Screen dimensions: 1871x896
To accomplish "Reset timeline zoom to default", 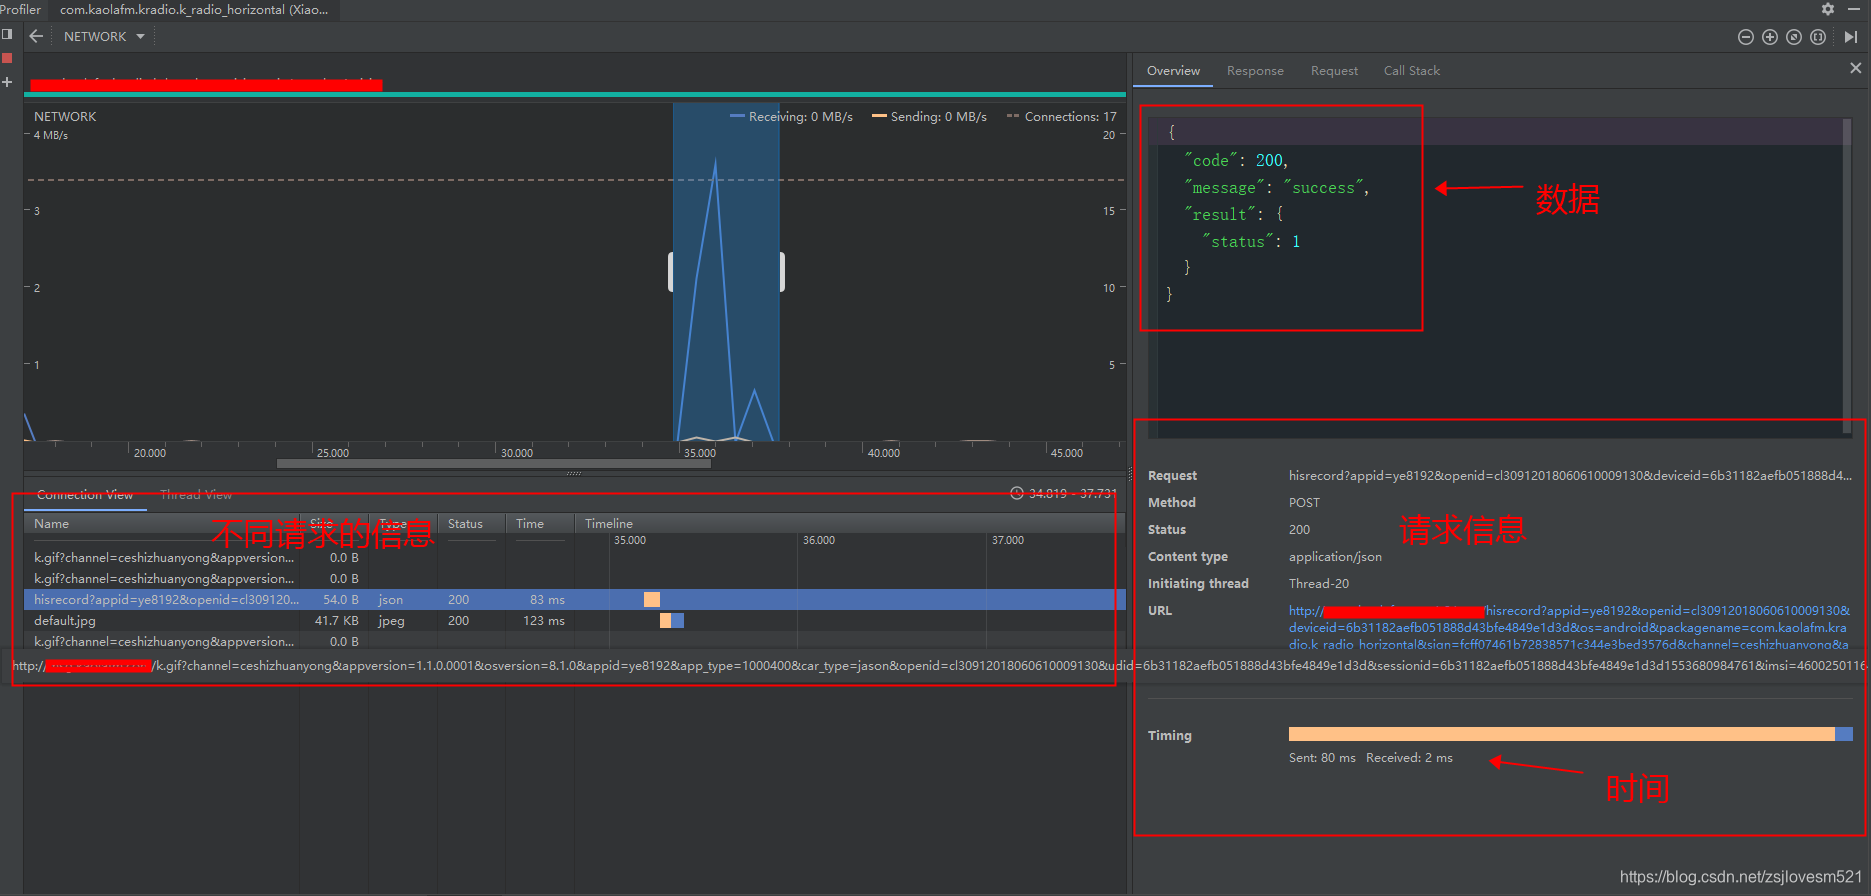I will [x=1794, y=37].
